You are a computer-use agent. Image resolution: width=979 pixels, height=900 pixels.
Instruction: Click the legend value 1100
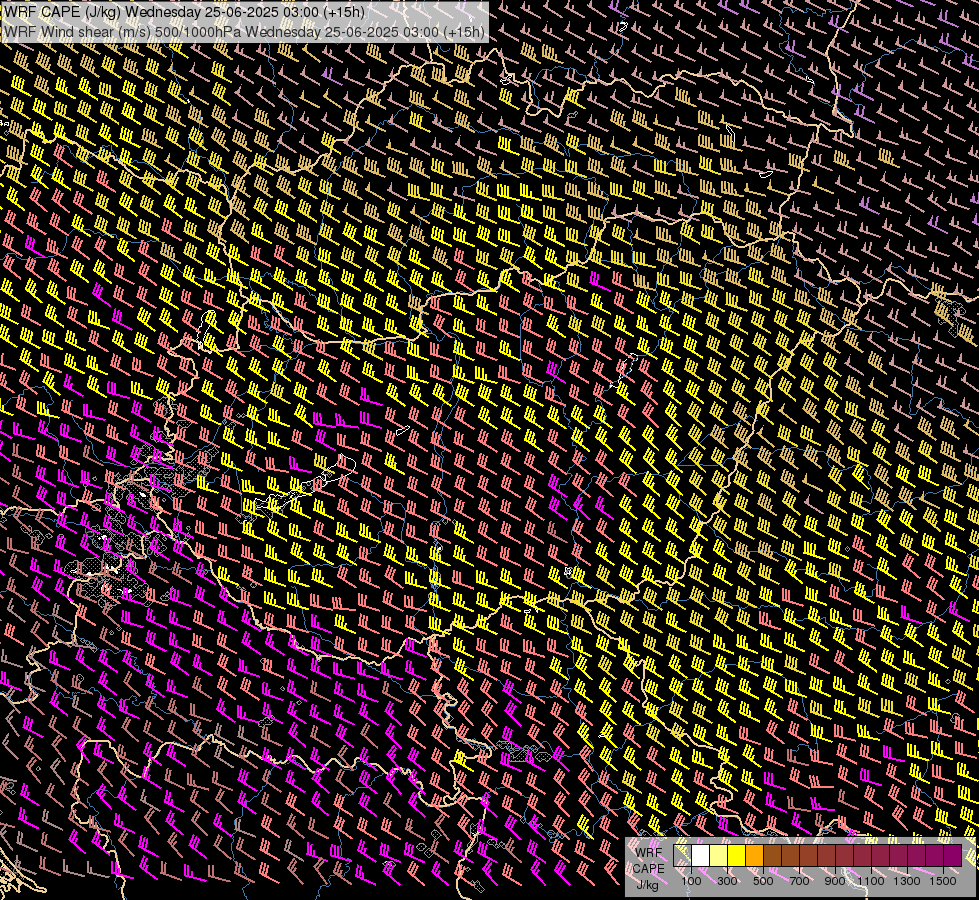pos(870,881)
